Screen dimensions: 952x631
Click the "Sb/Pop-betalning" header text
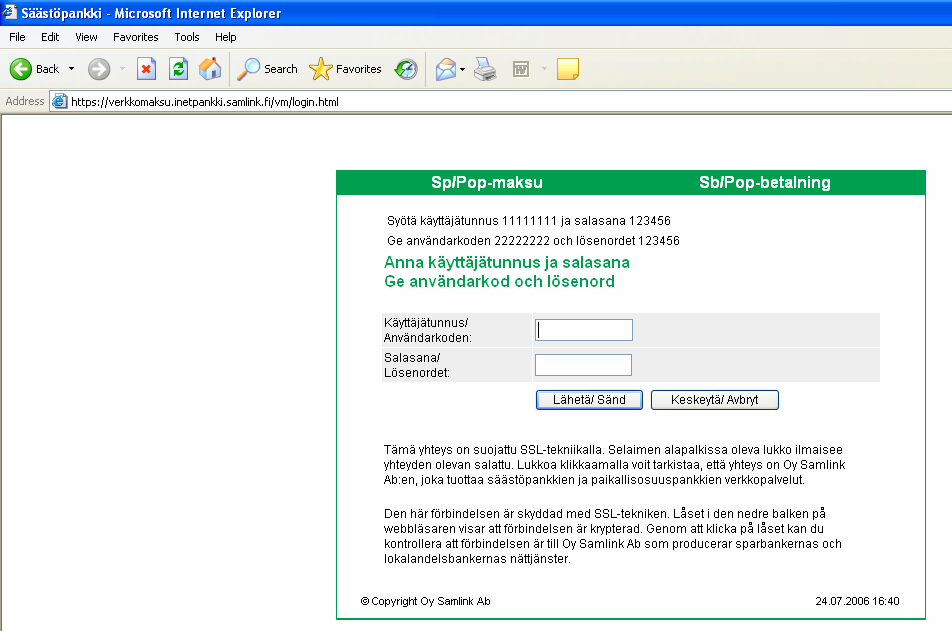pos(764,182)
